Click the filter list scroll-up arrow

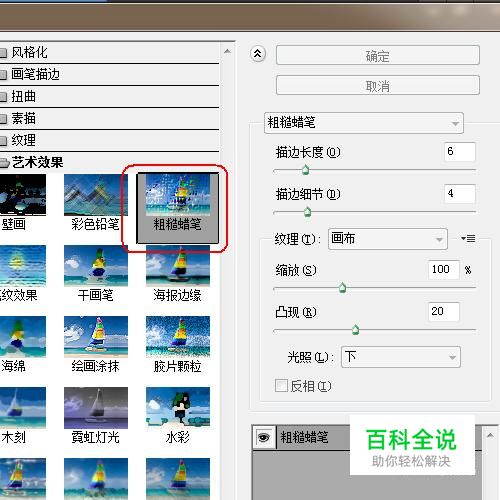click(x=227, y=51)
